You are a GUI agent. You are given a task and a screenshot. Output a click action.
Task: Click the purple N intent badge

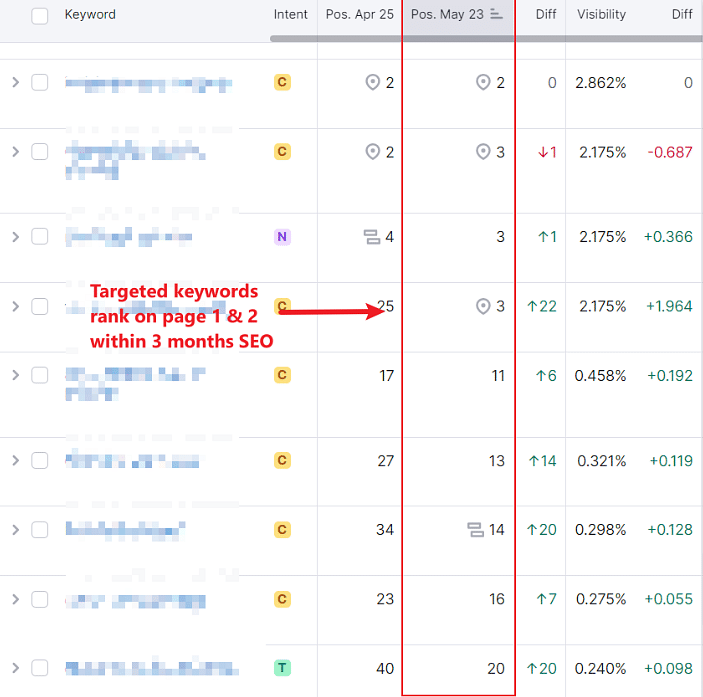tap(282, 237)
